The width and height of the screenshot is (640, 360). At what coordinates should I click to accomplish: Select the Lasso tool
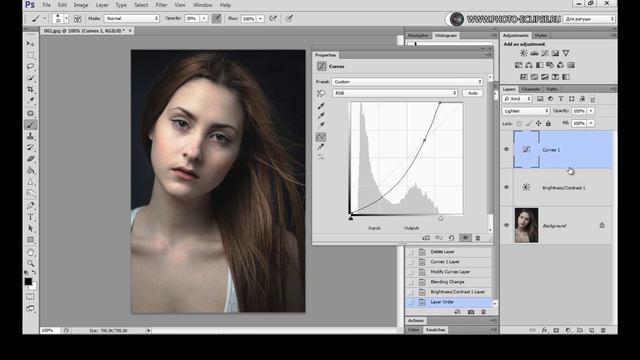pyautogui.click(x=31, y=67)
